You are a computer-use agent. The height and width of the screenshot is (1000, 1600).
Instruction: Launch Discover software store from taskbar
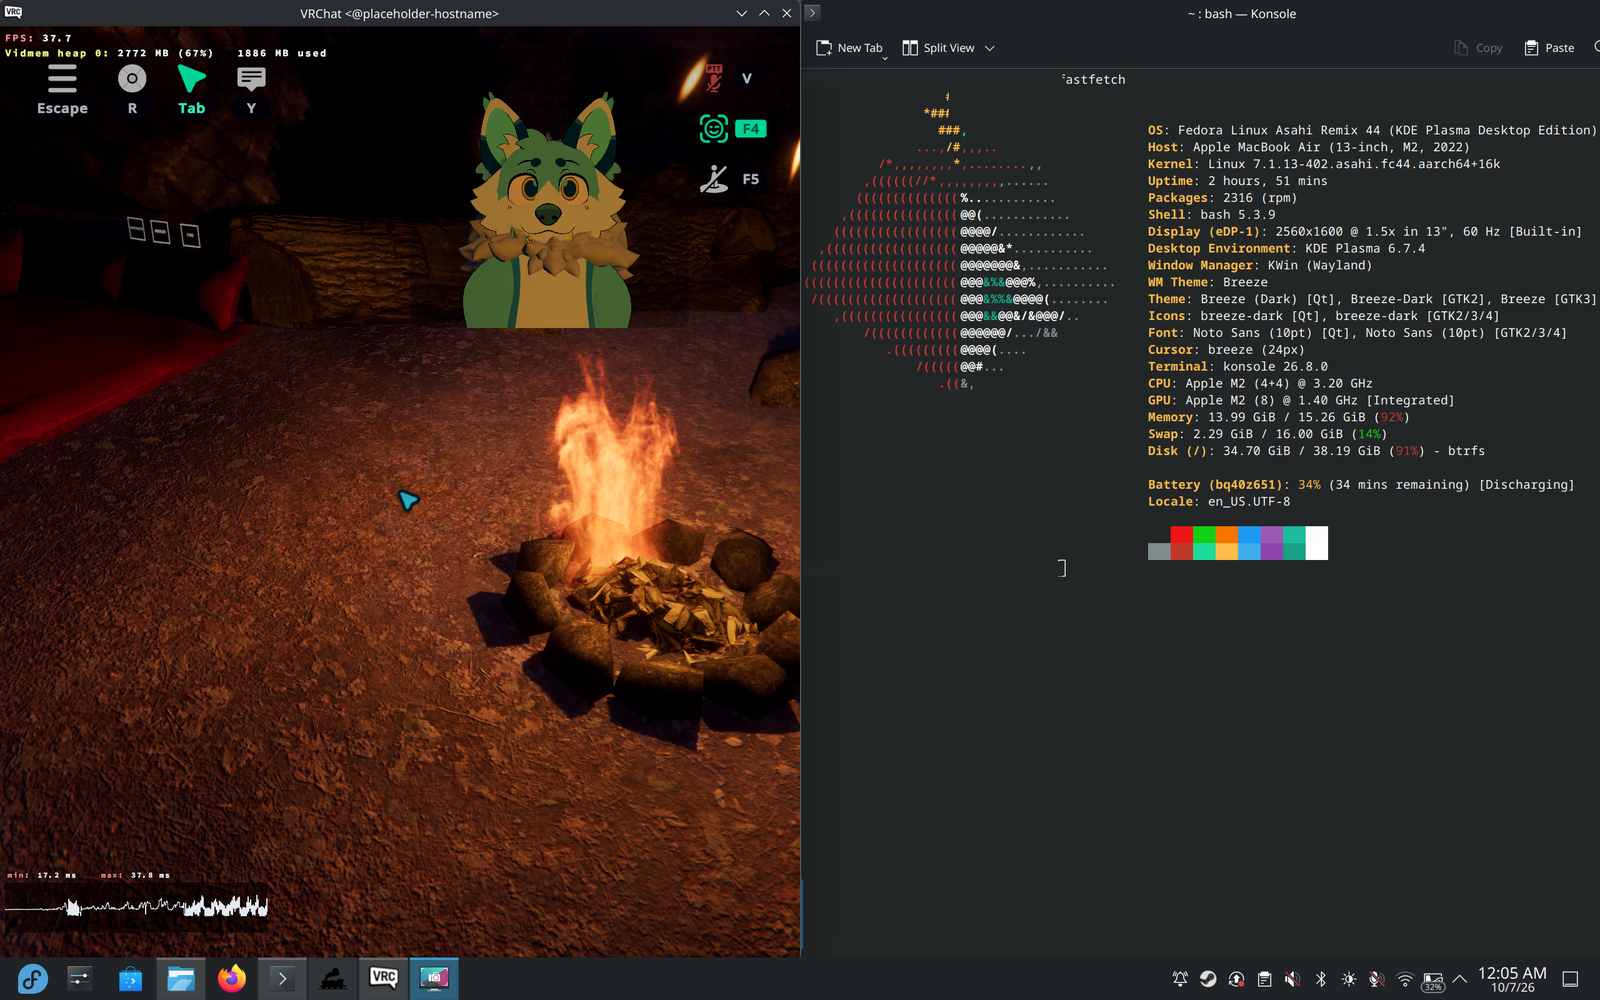coord(130,979)
